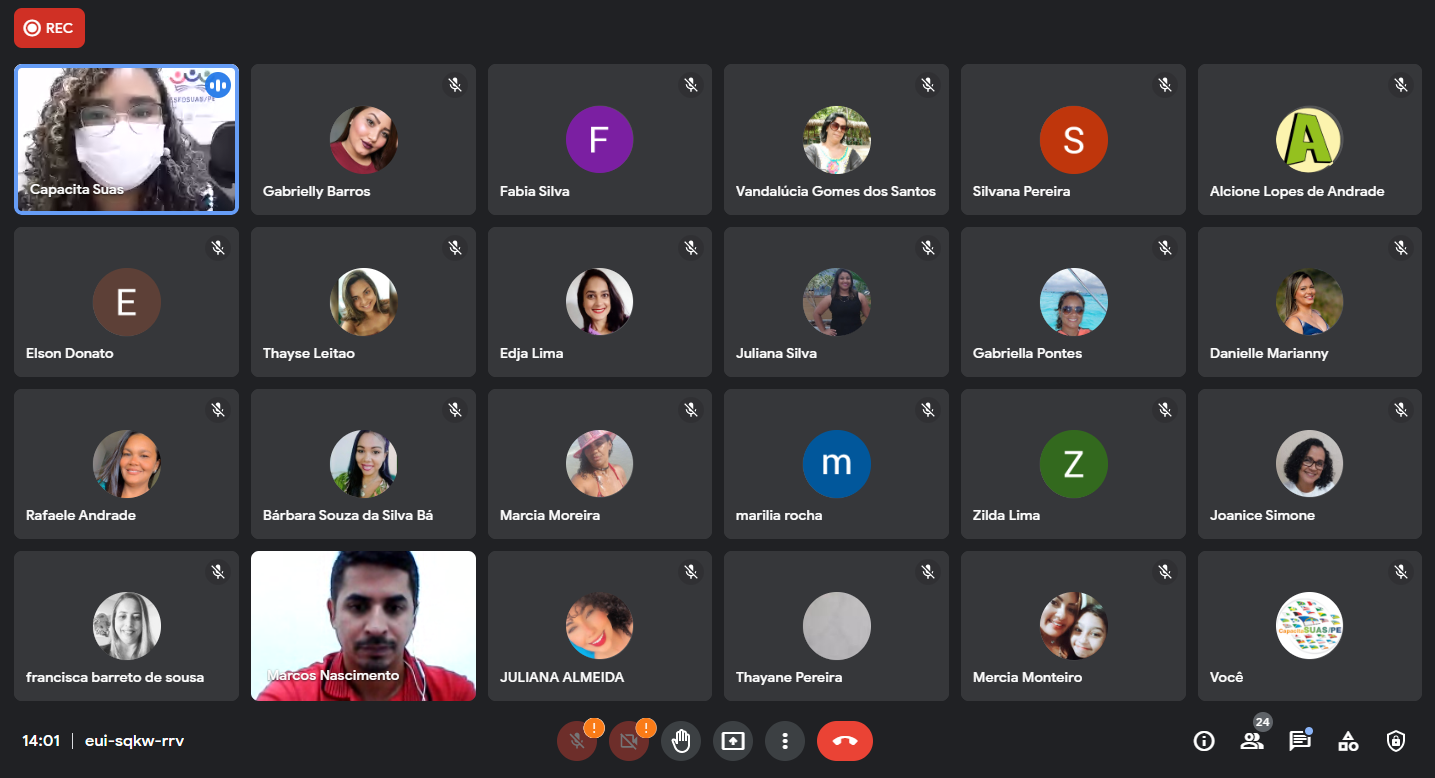1435x778 pixels.
Task: Click the raise hand icon
Action: [681, 741]
